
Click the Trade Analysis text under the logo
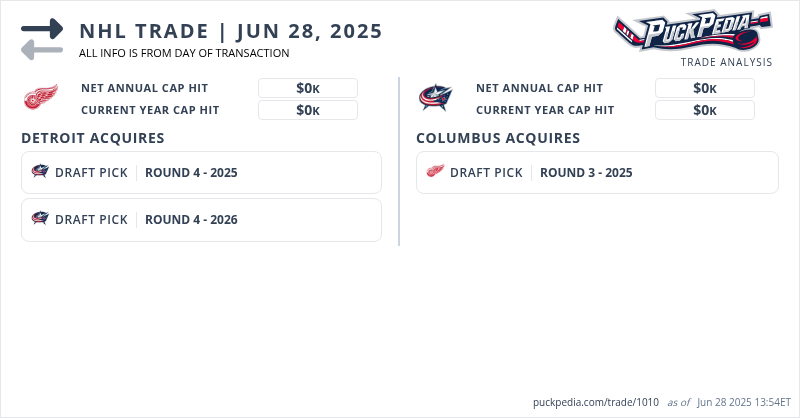[726, 62]
